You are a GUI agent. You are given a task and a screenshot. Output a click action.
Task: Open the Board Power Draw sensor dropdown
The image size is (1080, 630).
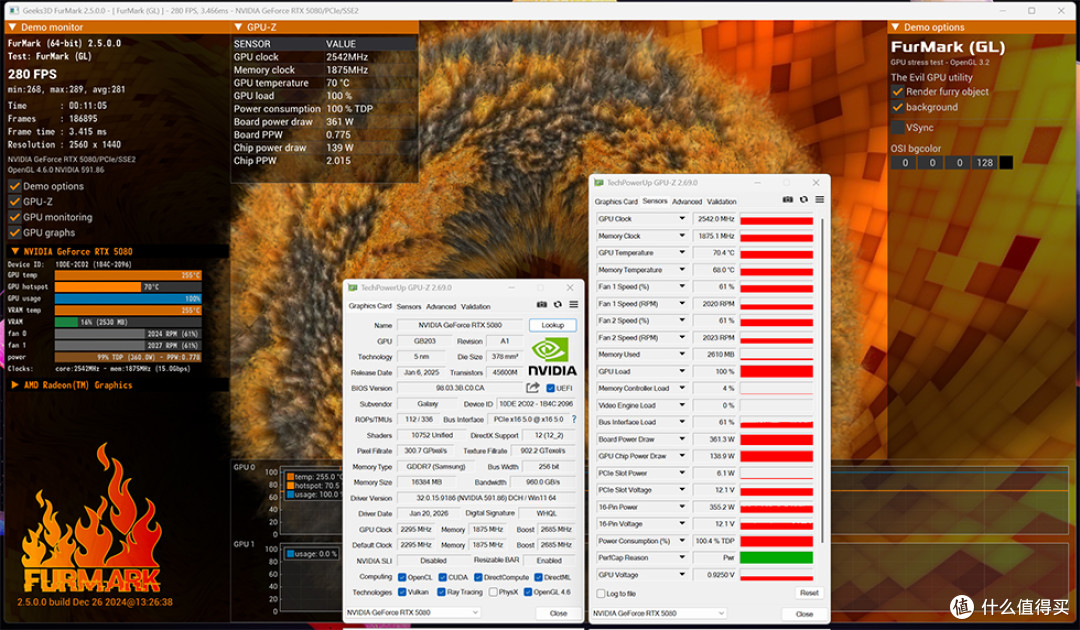click(x=682, y=439)
